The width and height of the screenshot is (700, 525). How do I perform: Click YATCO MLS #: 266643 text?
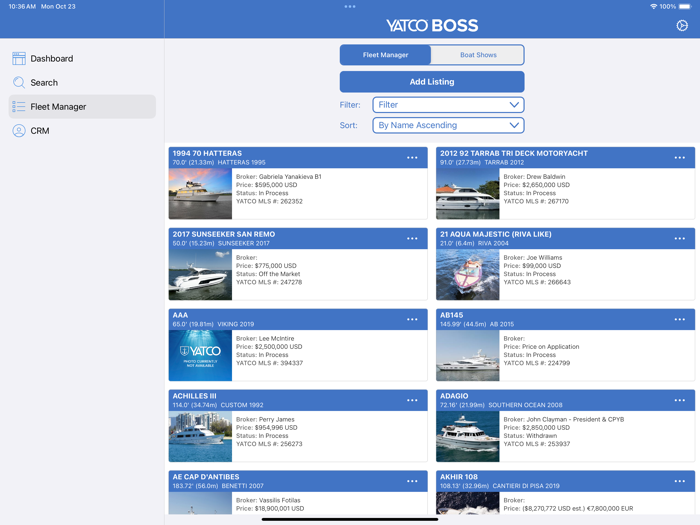[x=537, y=282]
